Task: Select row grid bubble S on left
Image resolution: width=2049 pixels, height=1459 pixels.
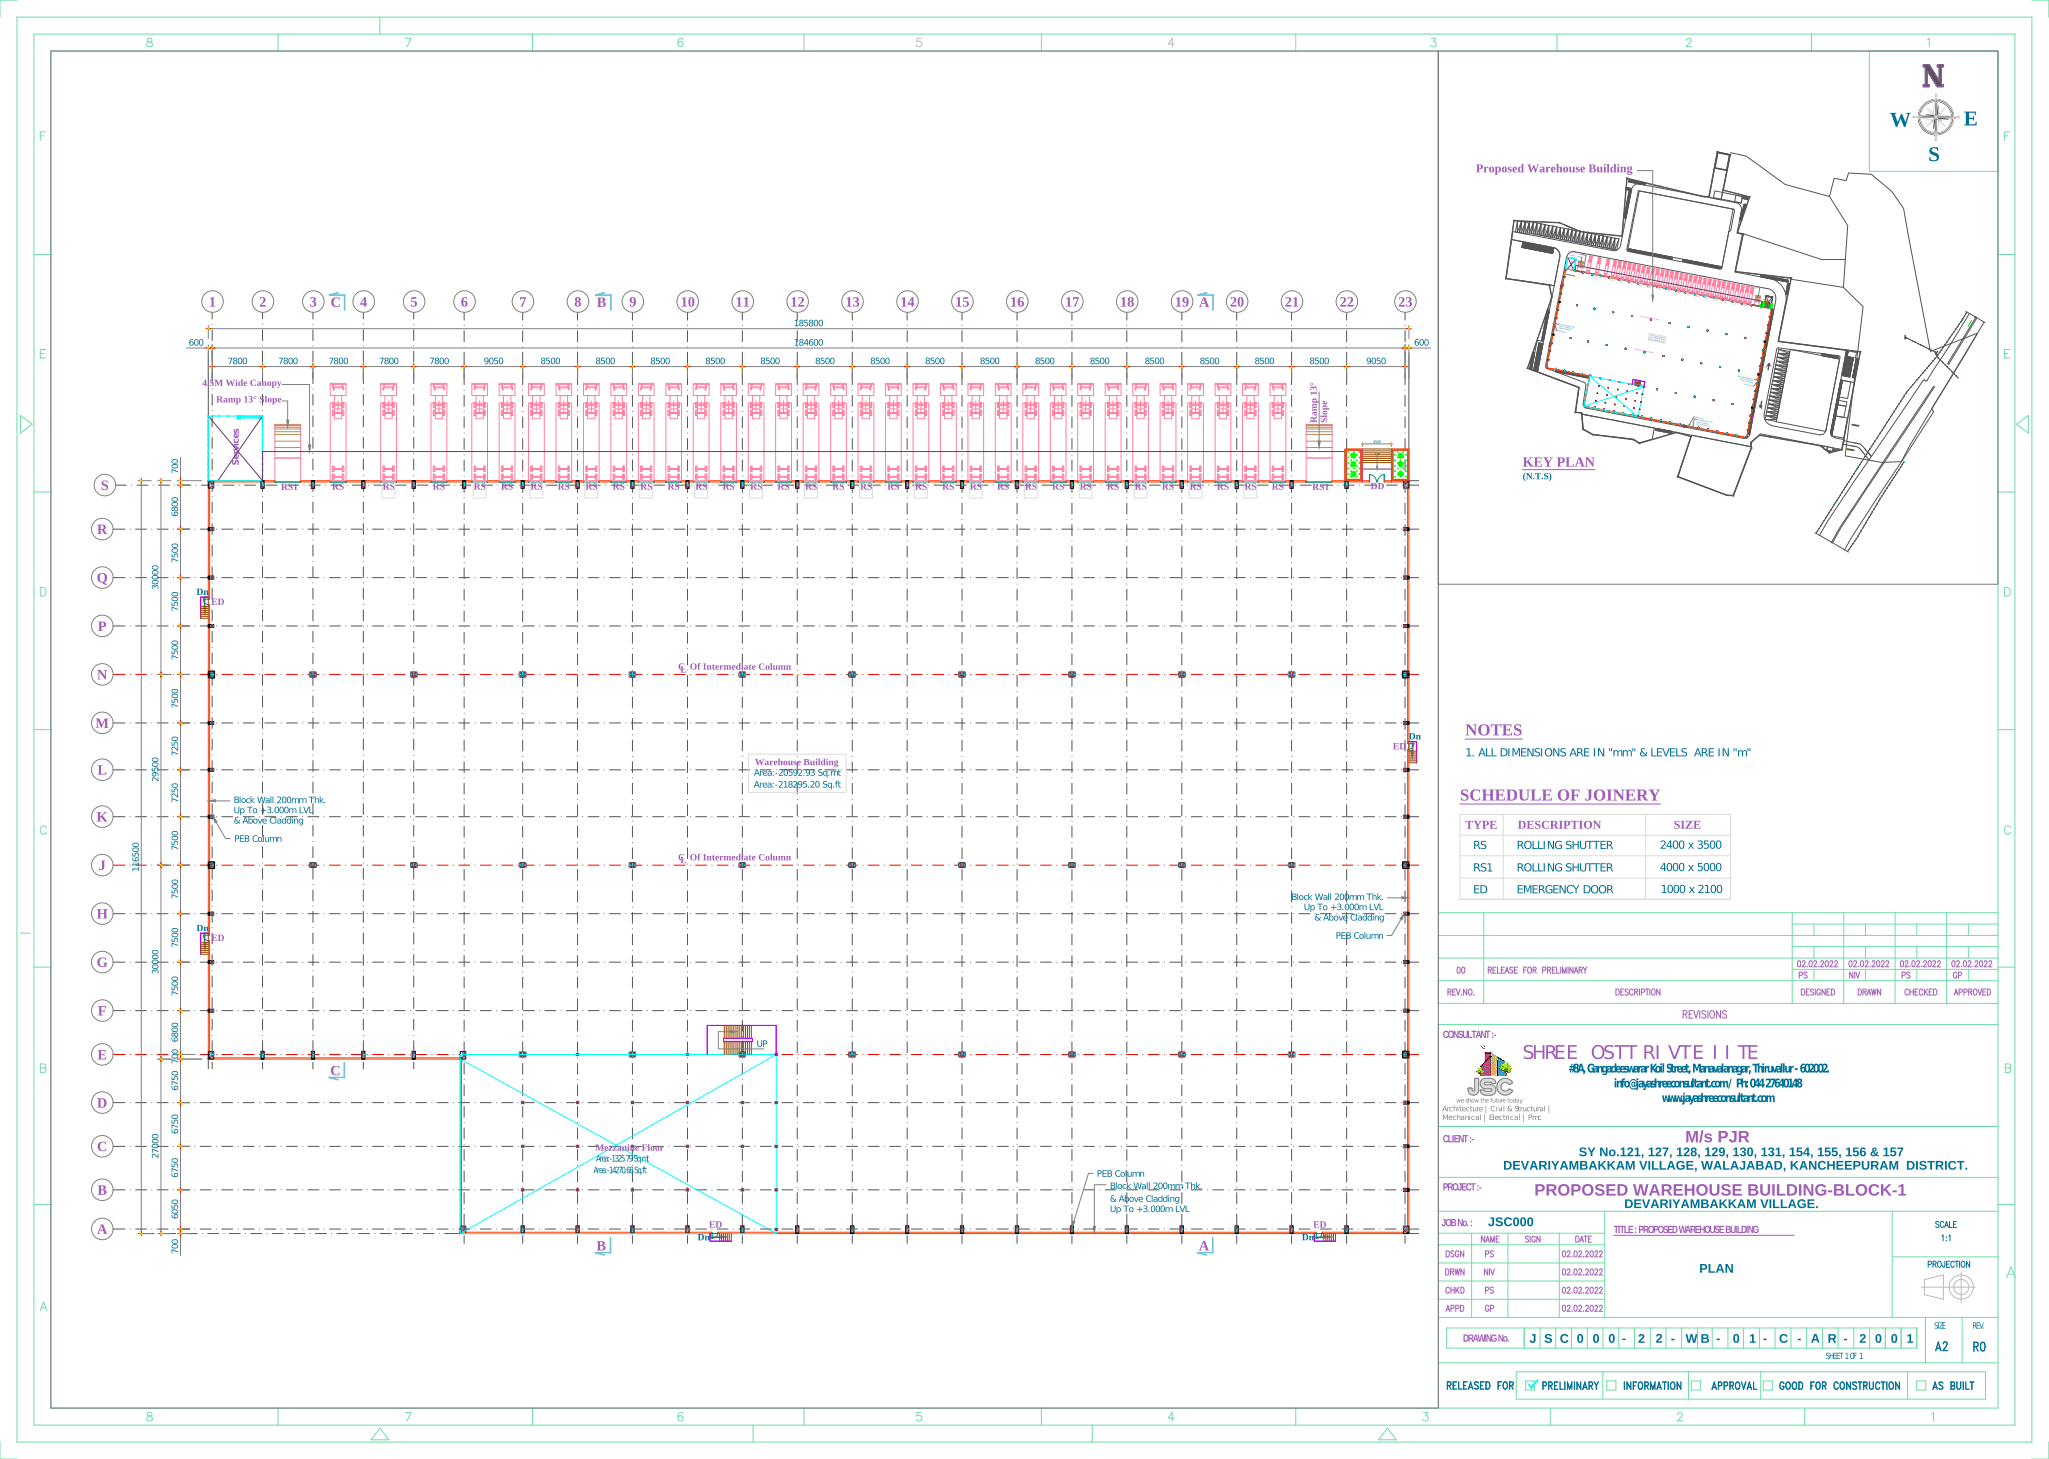Action: (105, 485)
